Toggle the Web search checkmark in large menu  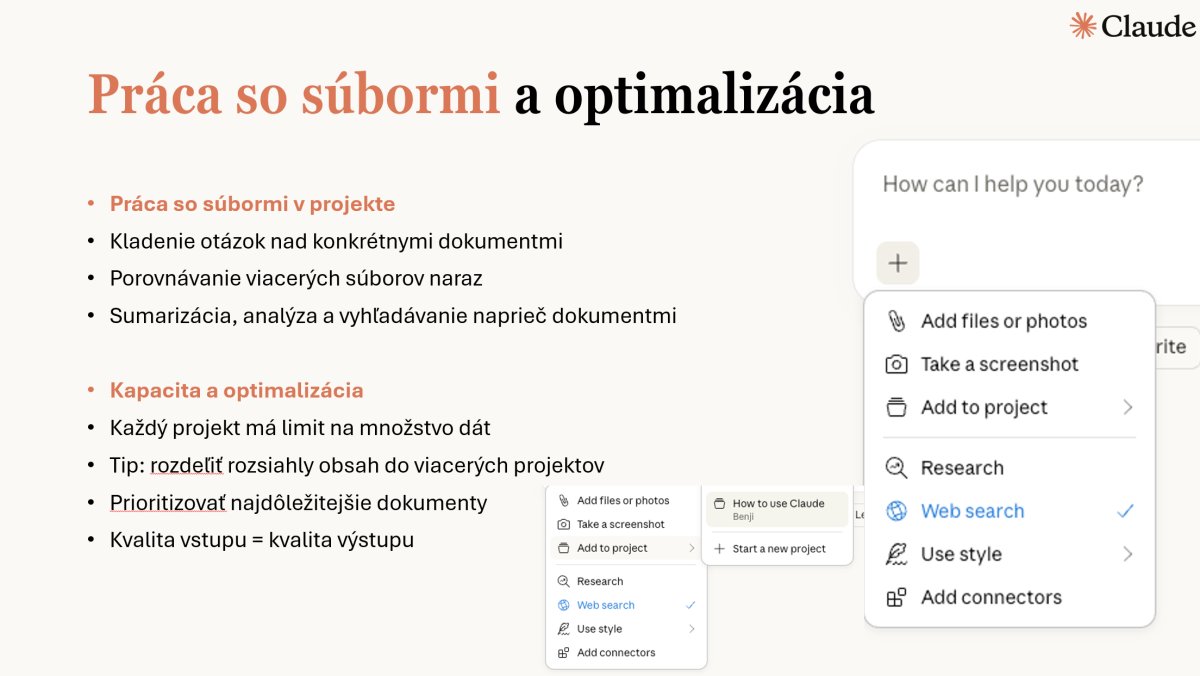[x=1126, y=511]
